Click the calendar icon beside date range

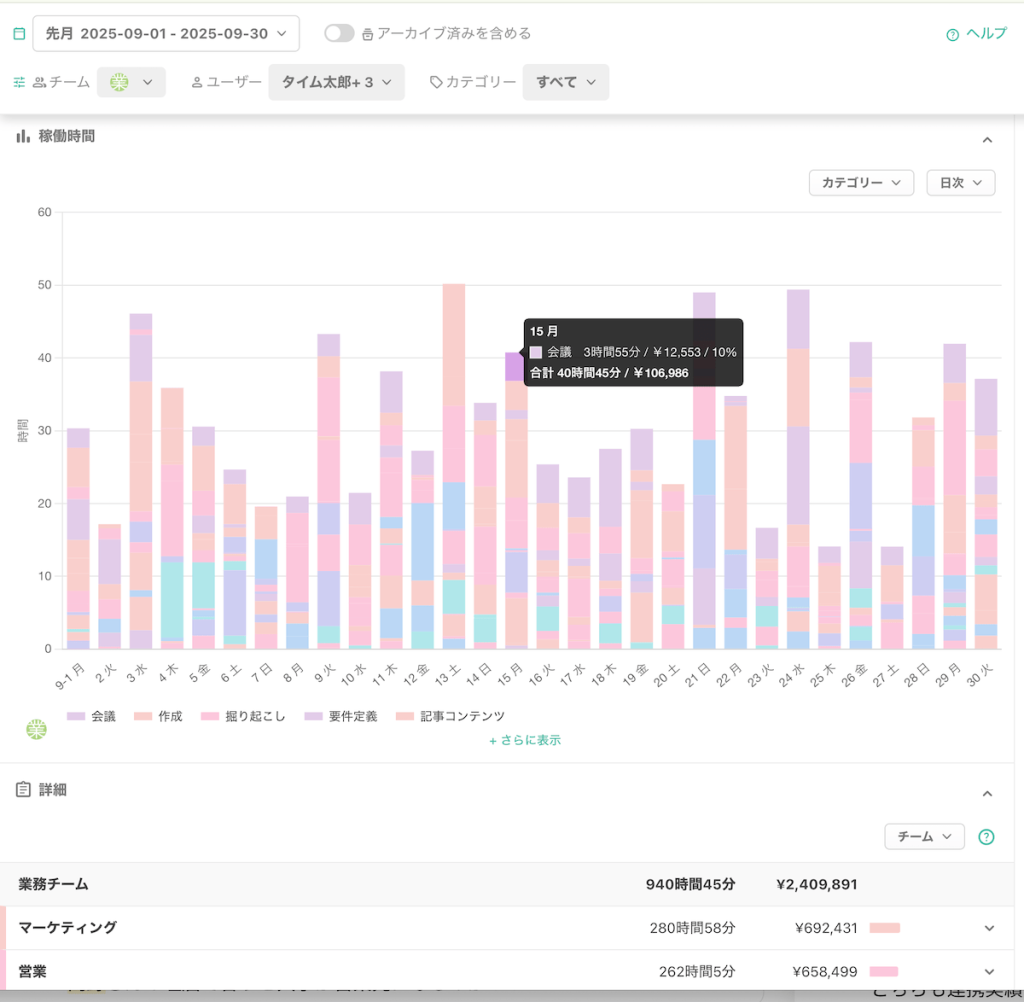(19, 34)
